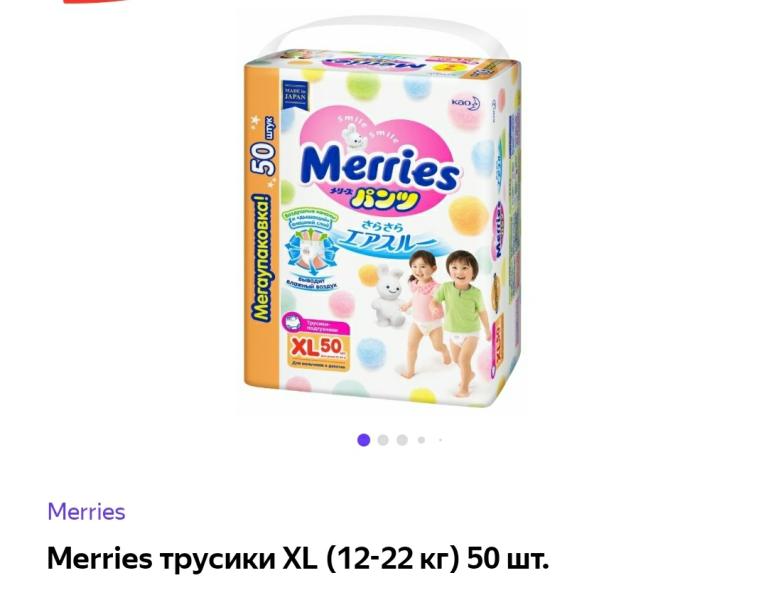765x600 pixels.
Task: Click the XL 50 size label on pack
Action: (319, 349)
